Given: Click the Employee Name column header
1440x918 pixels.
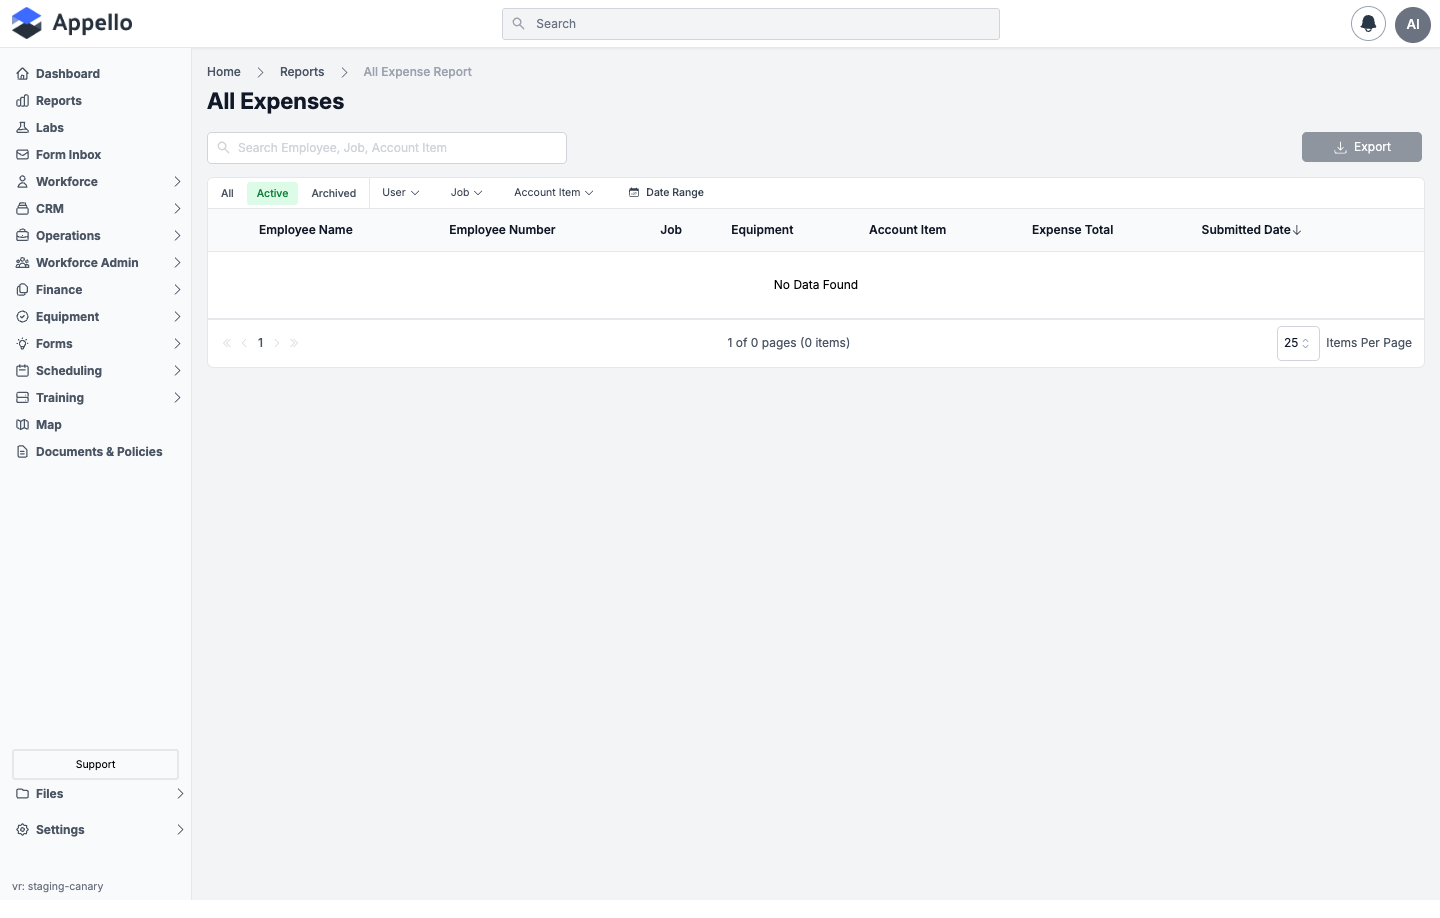Looking at the screenshot, I should coord(306,230).
